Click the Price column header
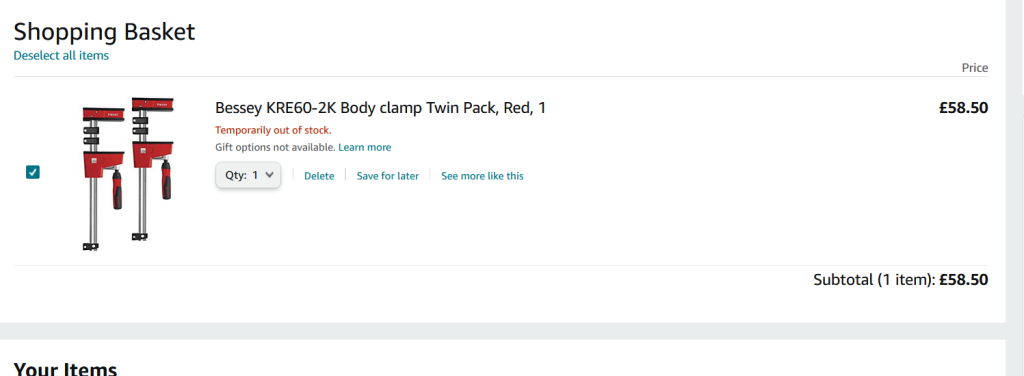Screen dimensions: 1024x376 coord(974,68)
